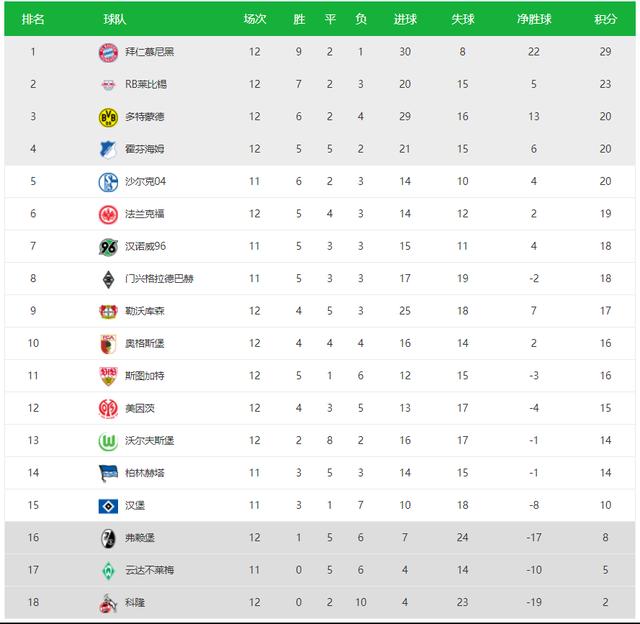Click the Borussia Dortmund BVB logo
This screenshot has width=640, height=624.
pyautogui.click(x=108, y=117)
